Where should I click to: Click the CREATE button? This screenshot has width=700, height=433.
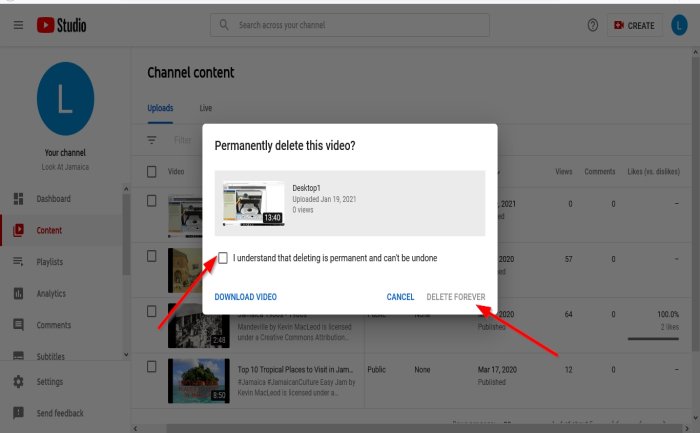(x=634, y=25)
